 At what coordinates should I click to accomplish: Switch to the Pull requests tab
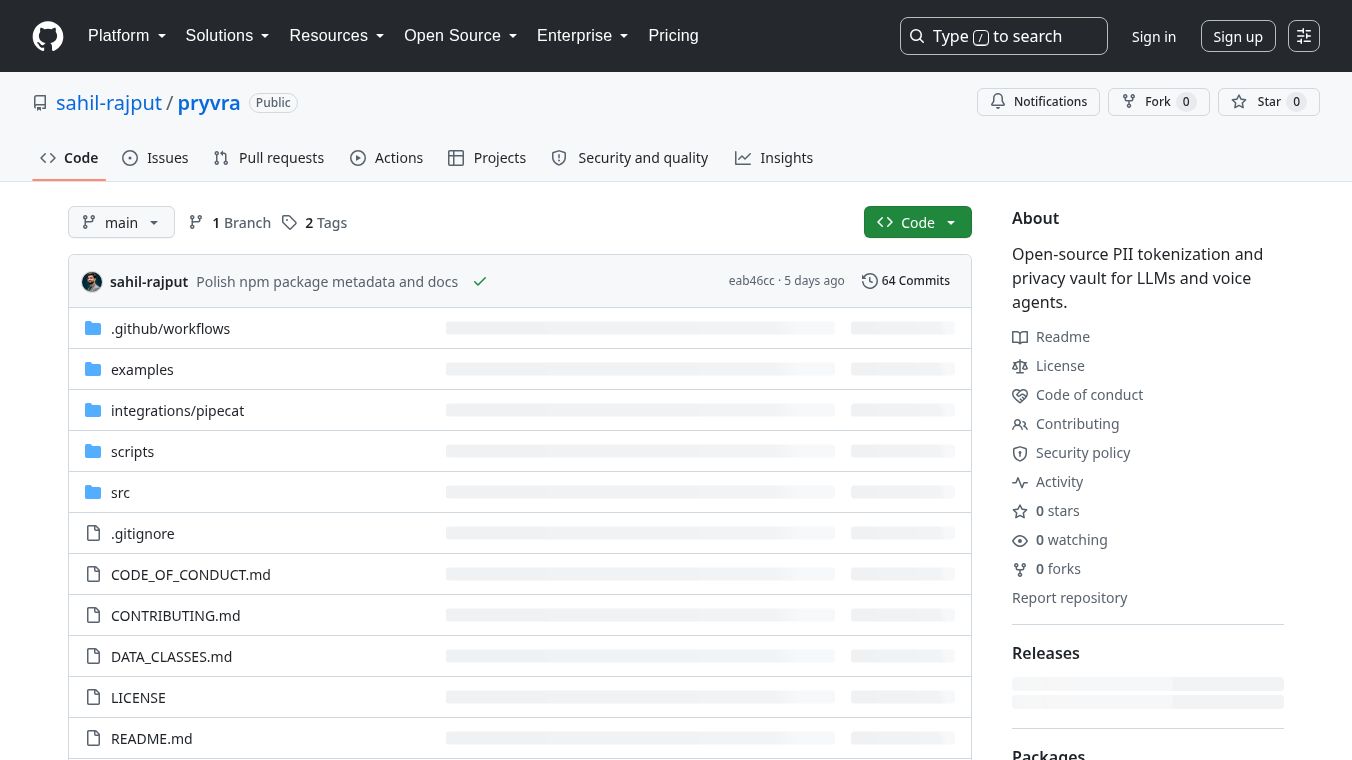269,158
